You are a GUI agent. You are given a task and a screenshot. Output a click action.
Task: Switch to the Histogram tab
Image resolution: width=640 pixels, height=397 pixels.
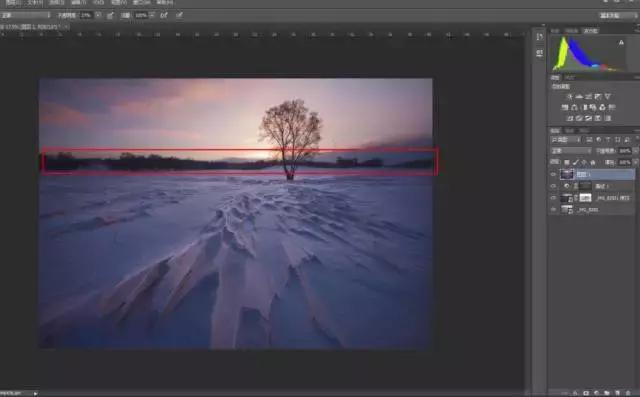point(591,31)
